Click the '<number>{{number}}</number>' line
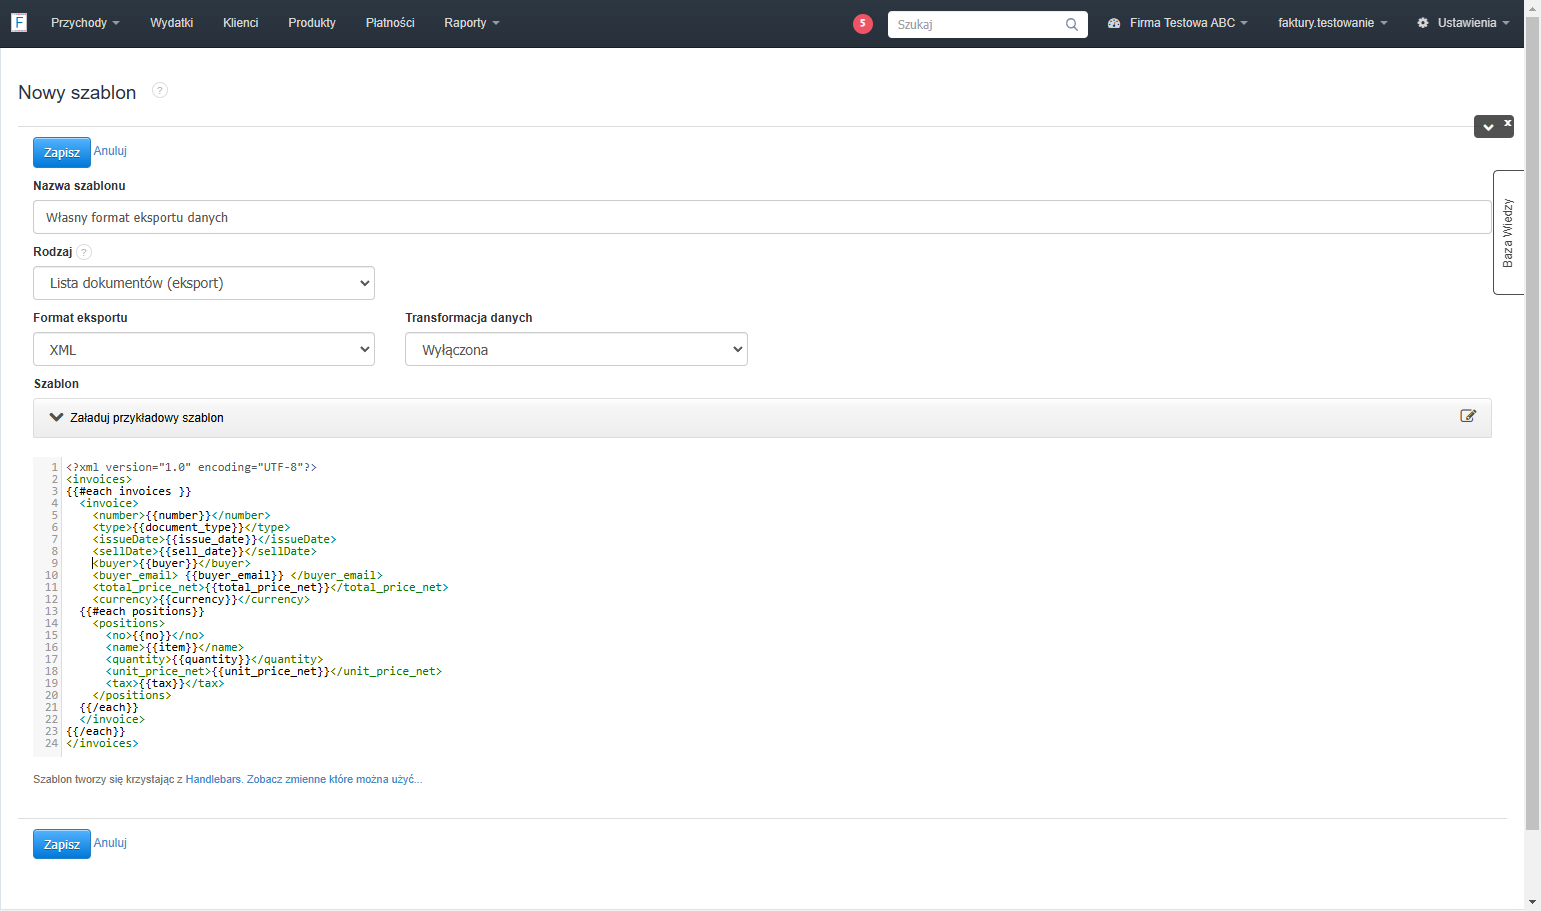The height and width of the screenshot is (911, 1541). pyautogui.click(x=182, y=515)
